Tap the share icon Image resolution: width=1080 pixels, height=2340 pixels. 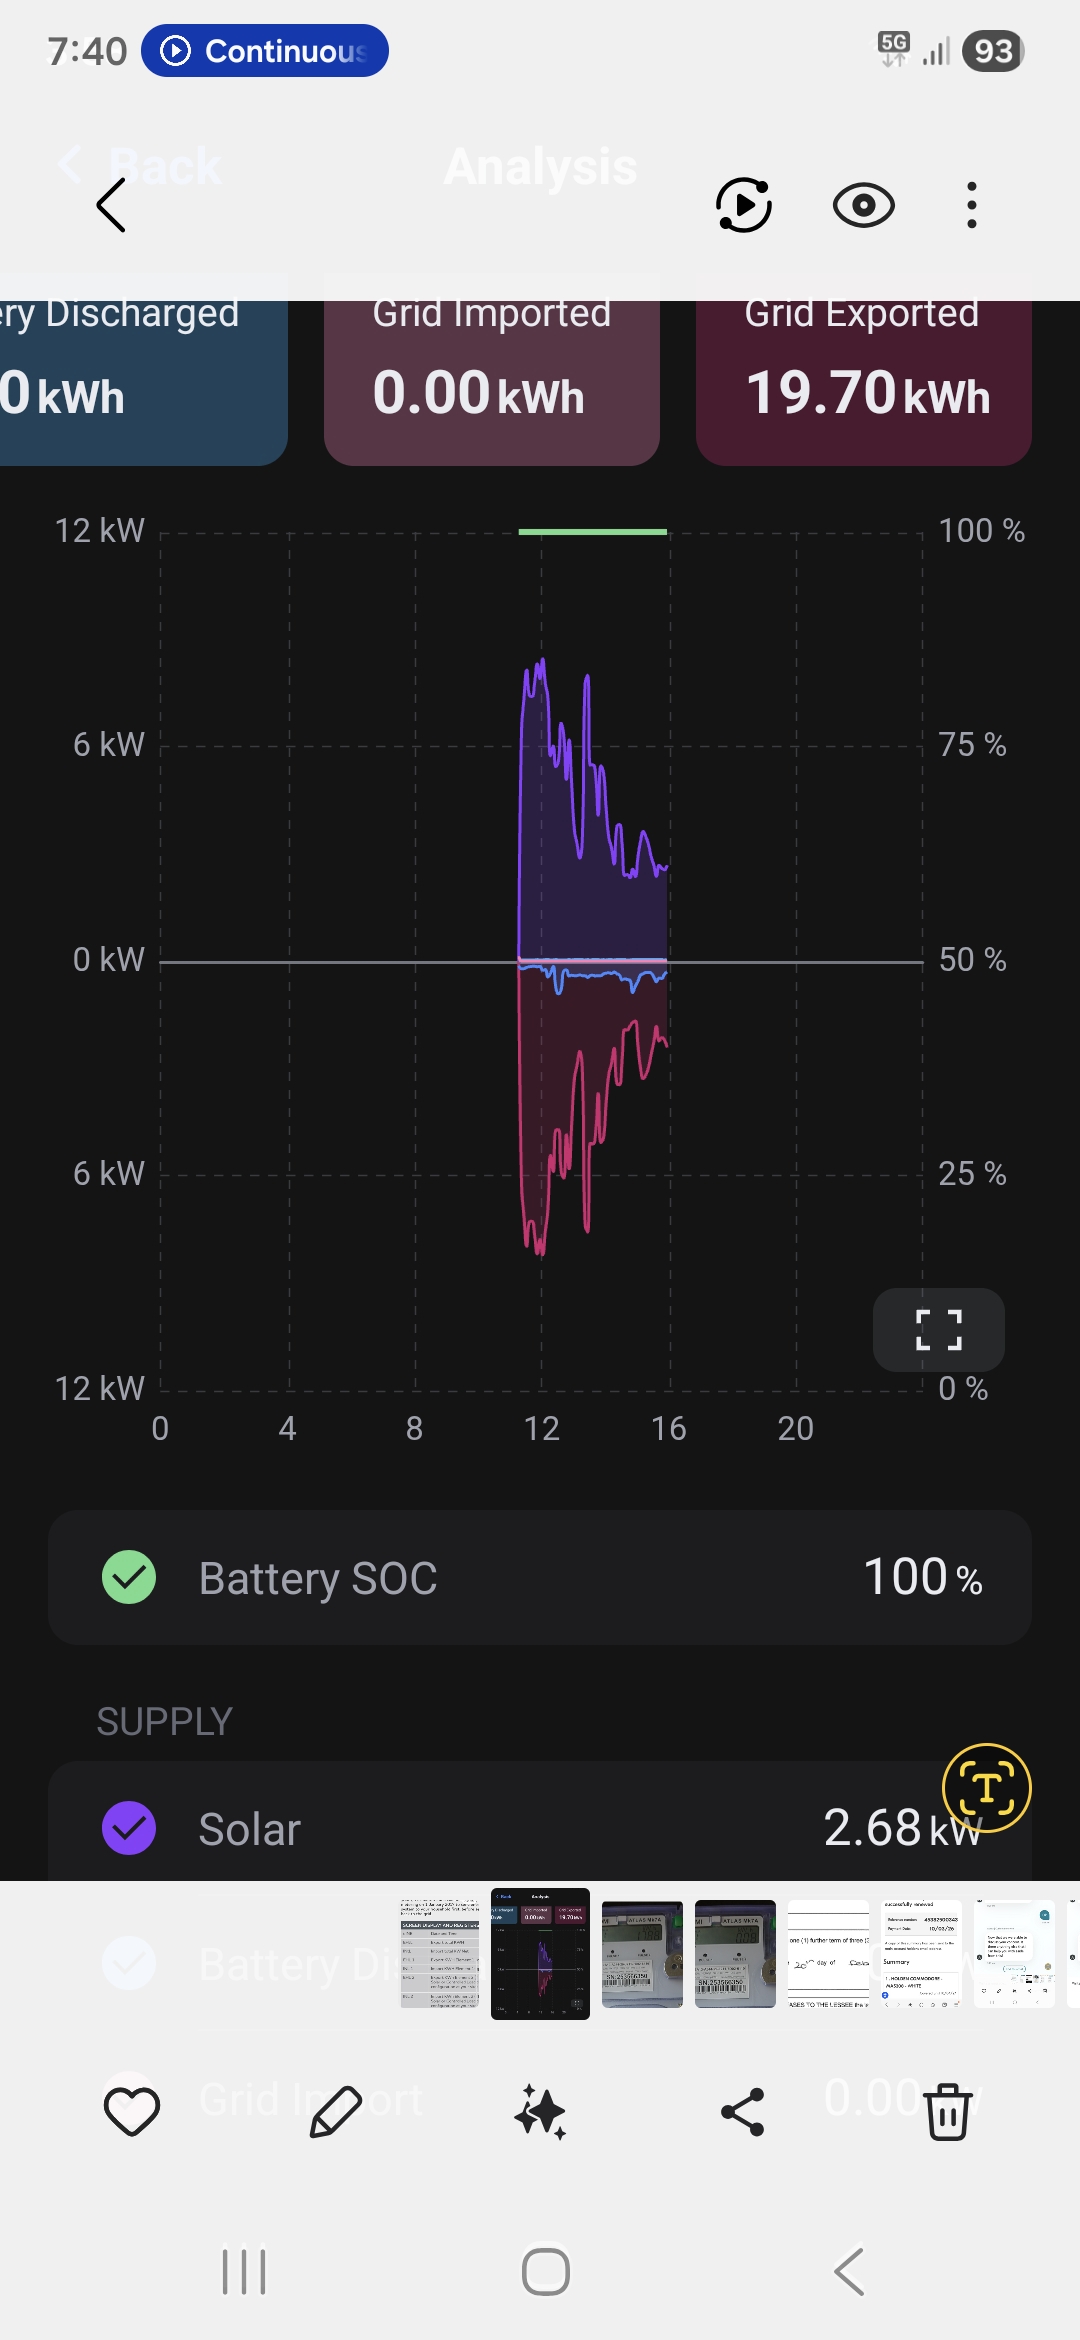tap(743, 2112)
